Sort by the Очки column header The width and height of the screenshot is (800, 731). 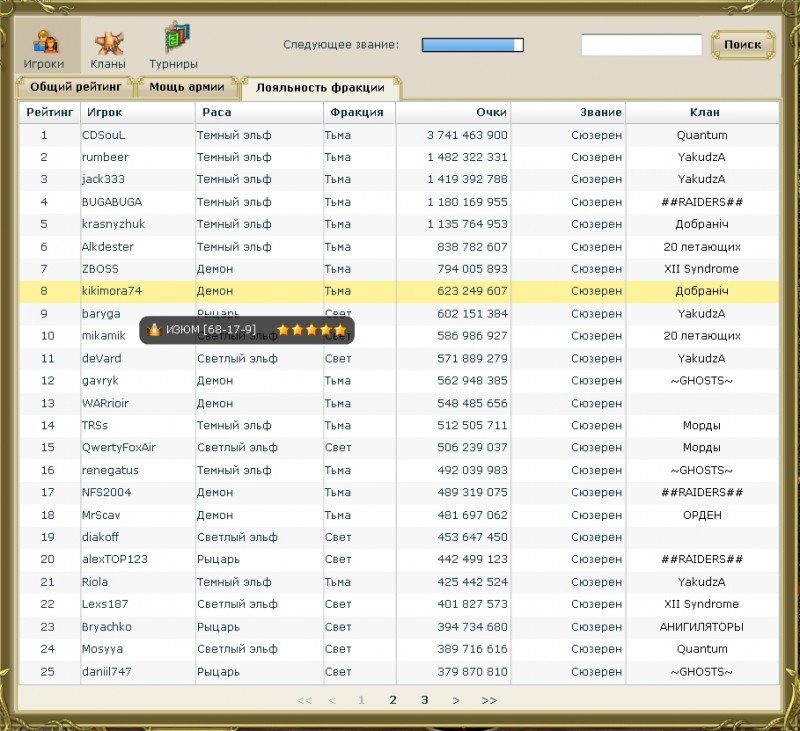(x=491, y=113)
